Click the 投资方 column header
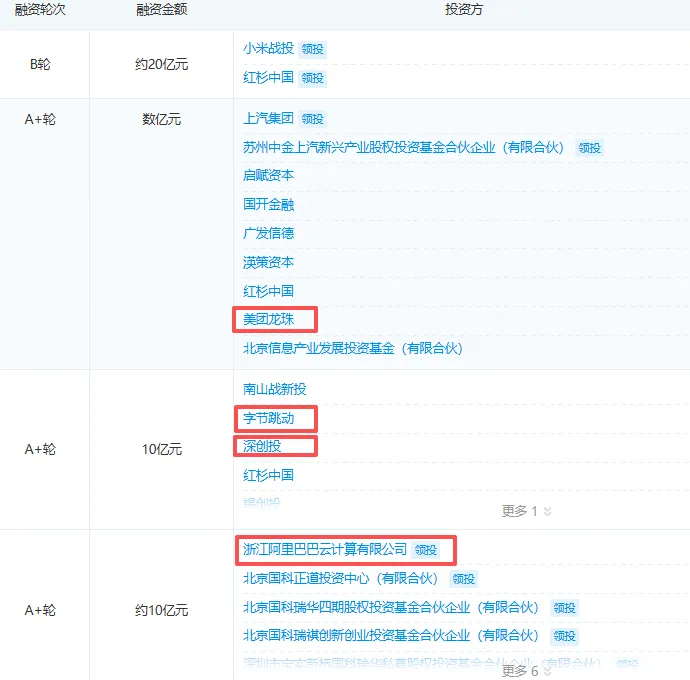This screenshot has width=690, height=680. click(x=464, y=9)
